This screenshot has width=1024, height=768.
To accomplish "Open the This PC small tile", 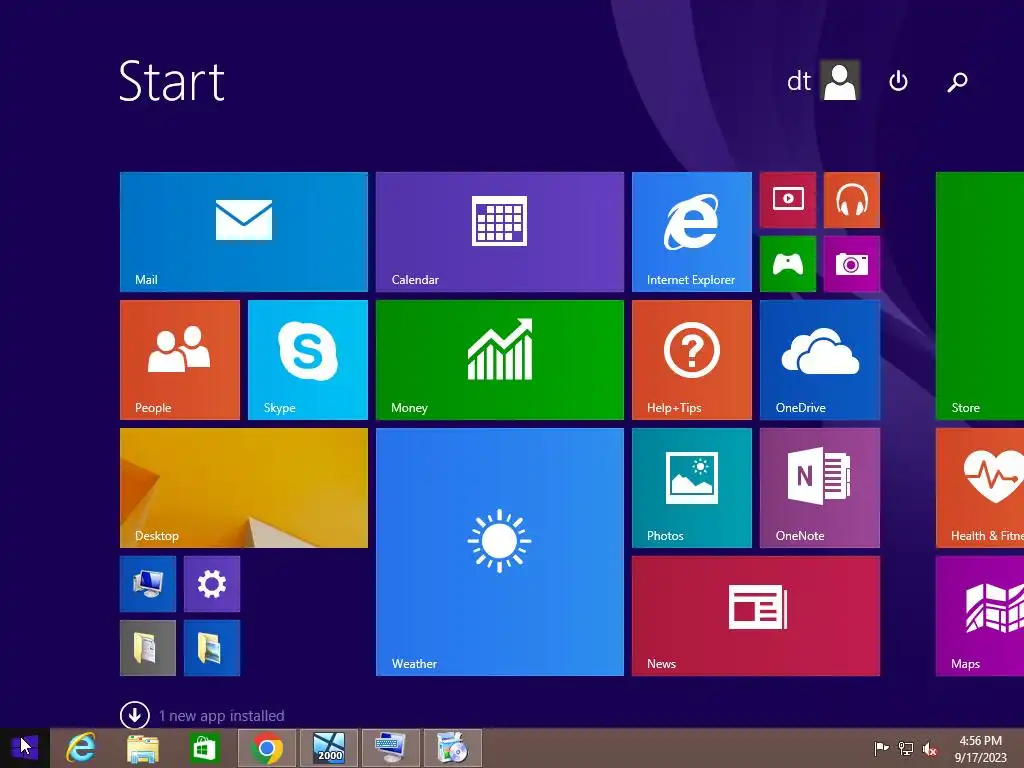I will (148, 584).
